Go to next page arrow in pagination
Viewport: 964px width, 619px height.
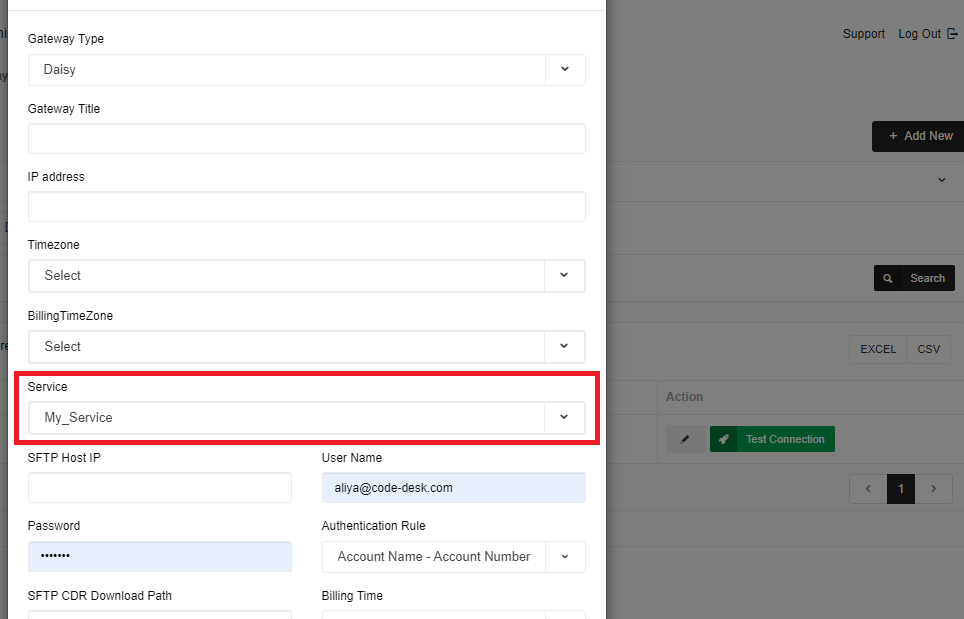[933, 489]
